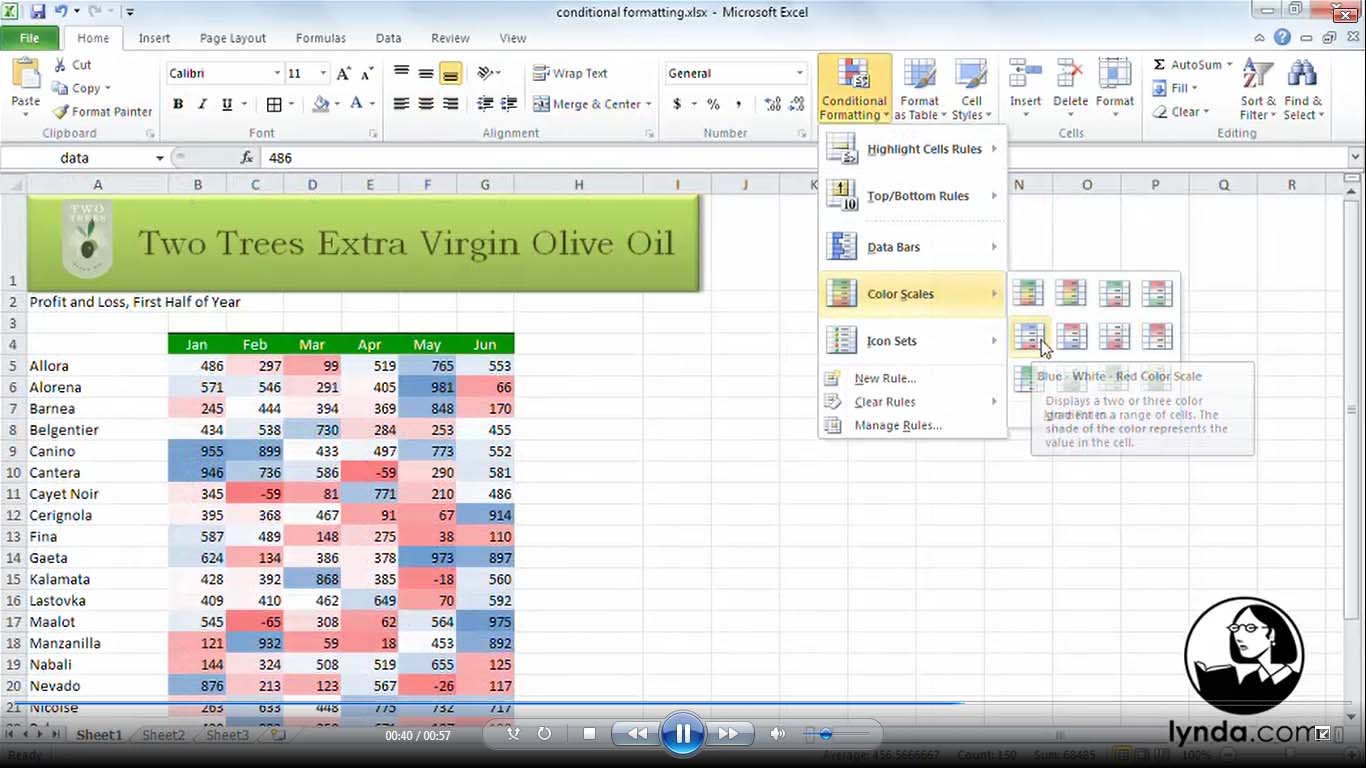
Task: Click Format as Table button
Action: tap(919, 89)
